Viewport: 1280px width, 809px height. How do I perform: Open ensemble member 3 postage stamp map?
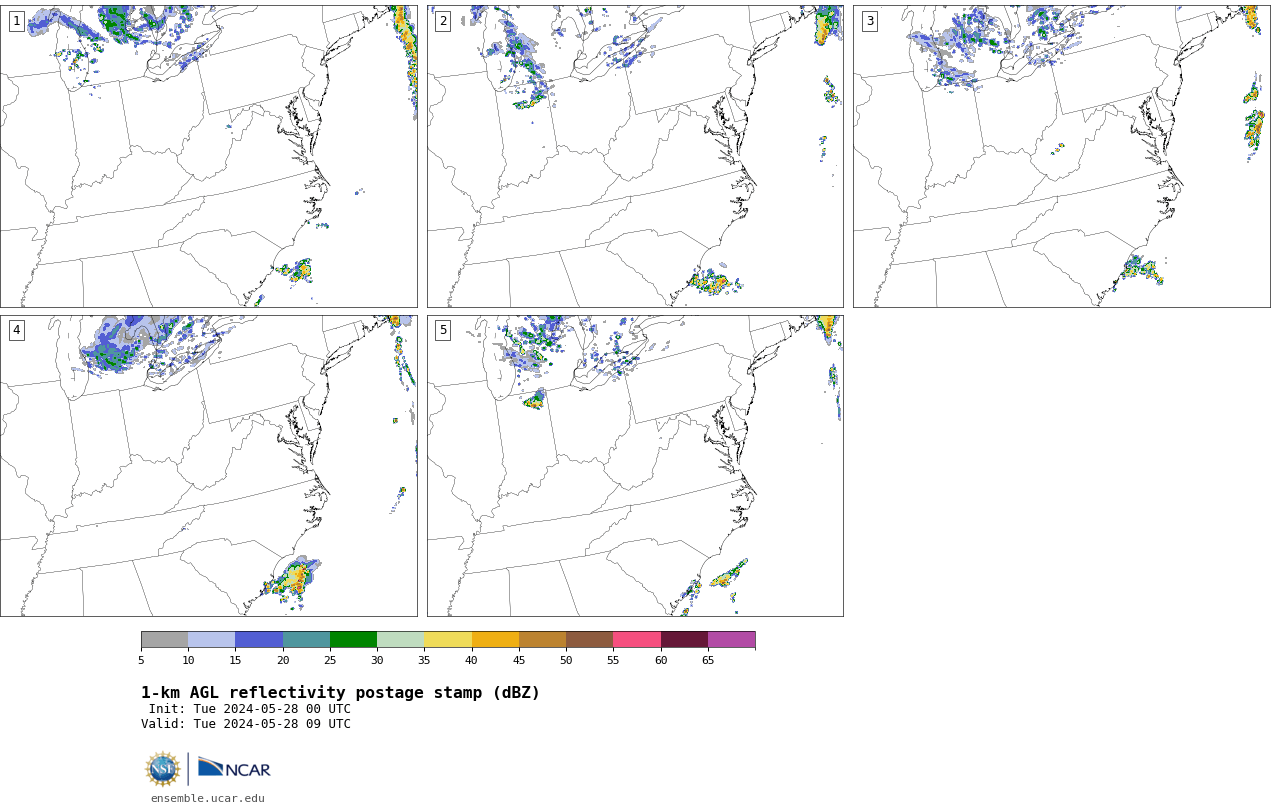pos(1061,156)
